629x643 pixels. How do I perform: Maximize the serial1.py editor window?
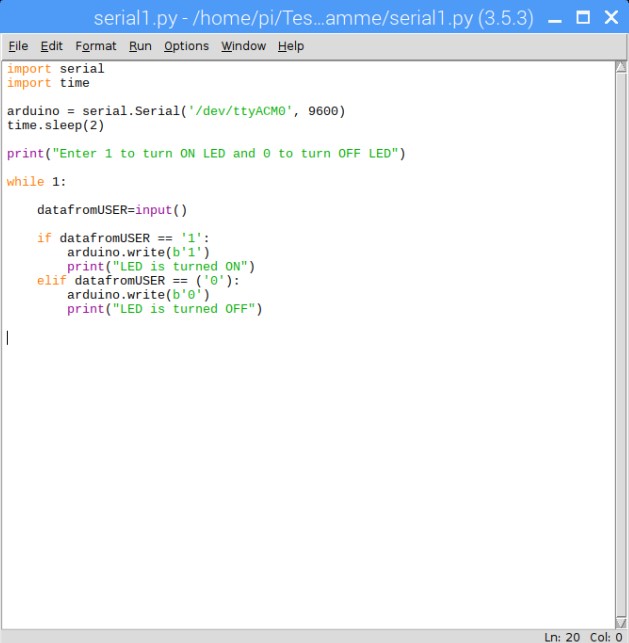click(x=583, y=18)
